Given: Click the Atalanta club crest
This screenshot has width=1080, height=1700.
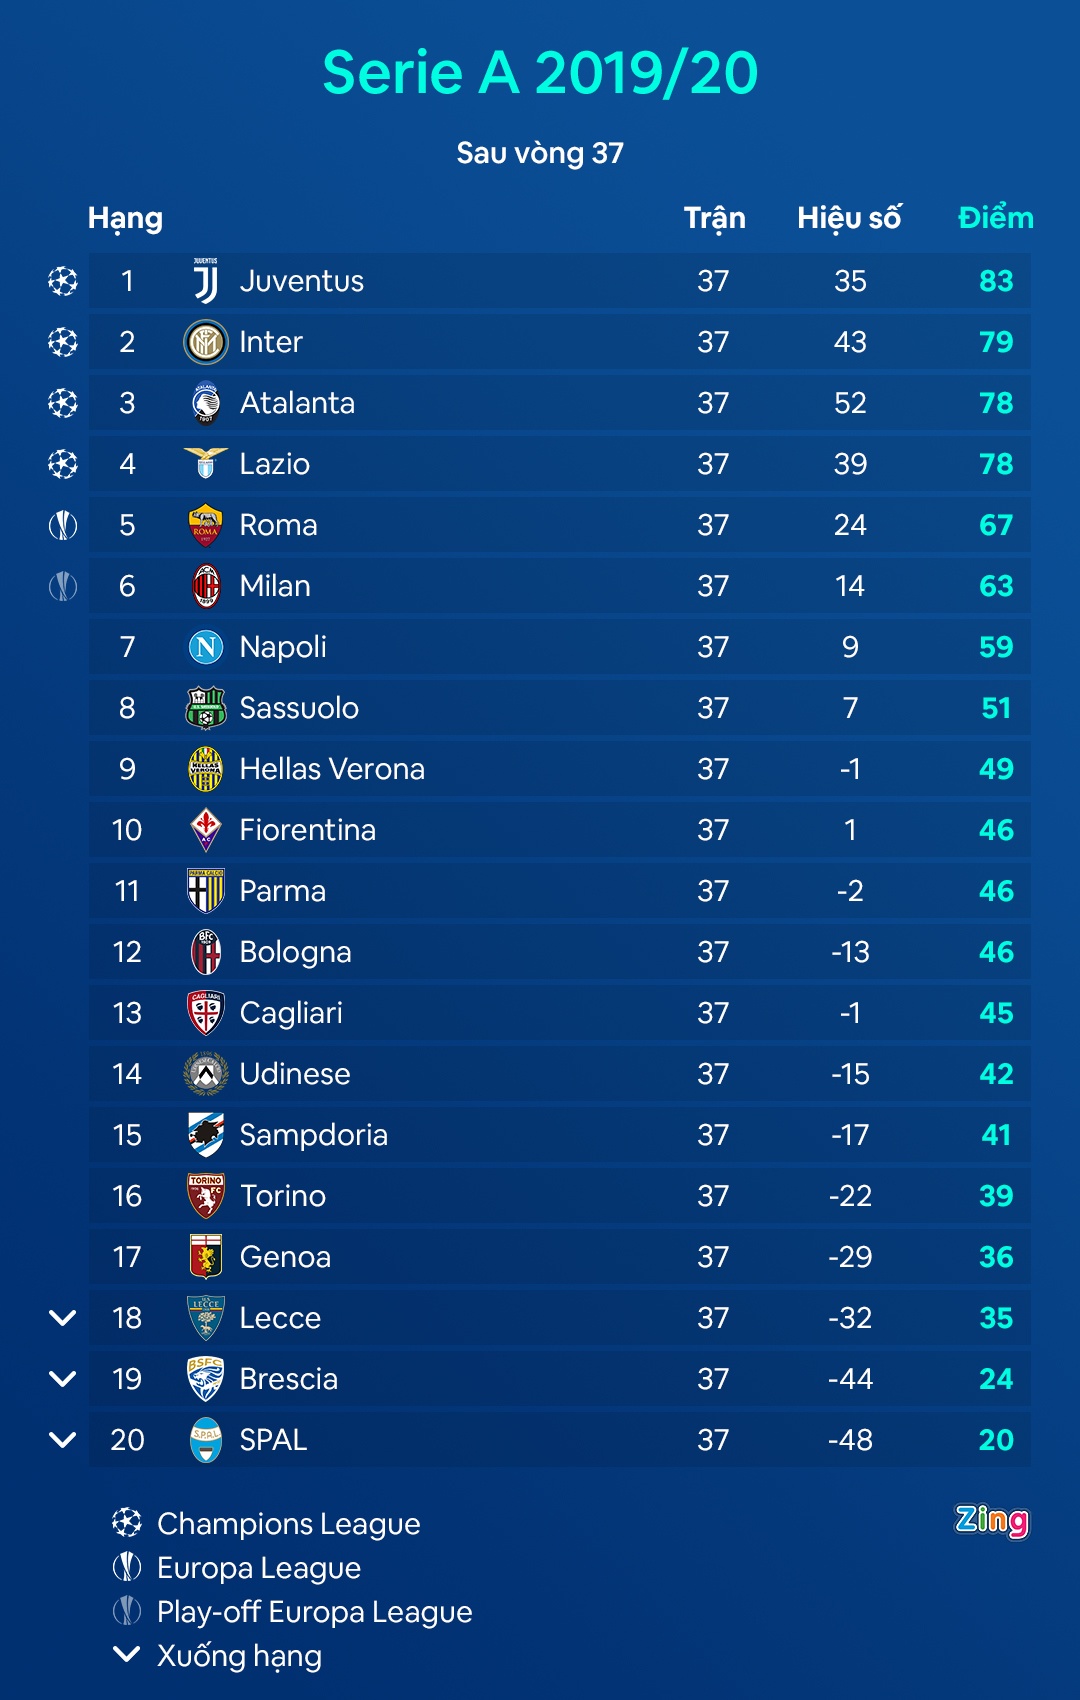Looking at the screenshot, I should 206,403.
